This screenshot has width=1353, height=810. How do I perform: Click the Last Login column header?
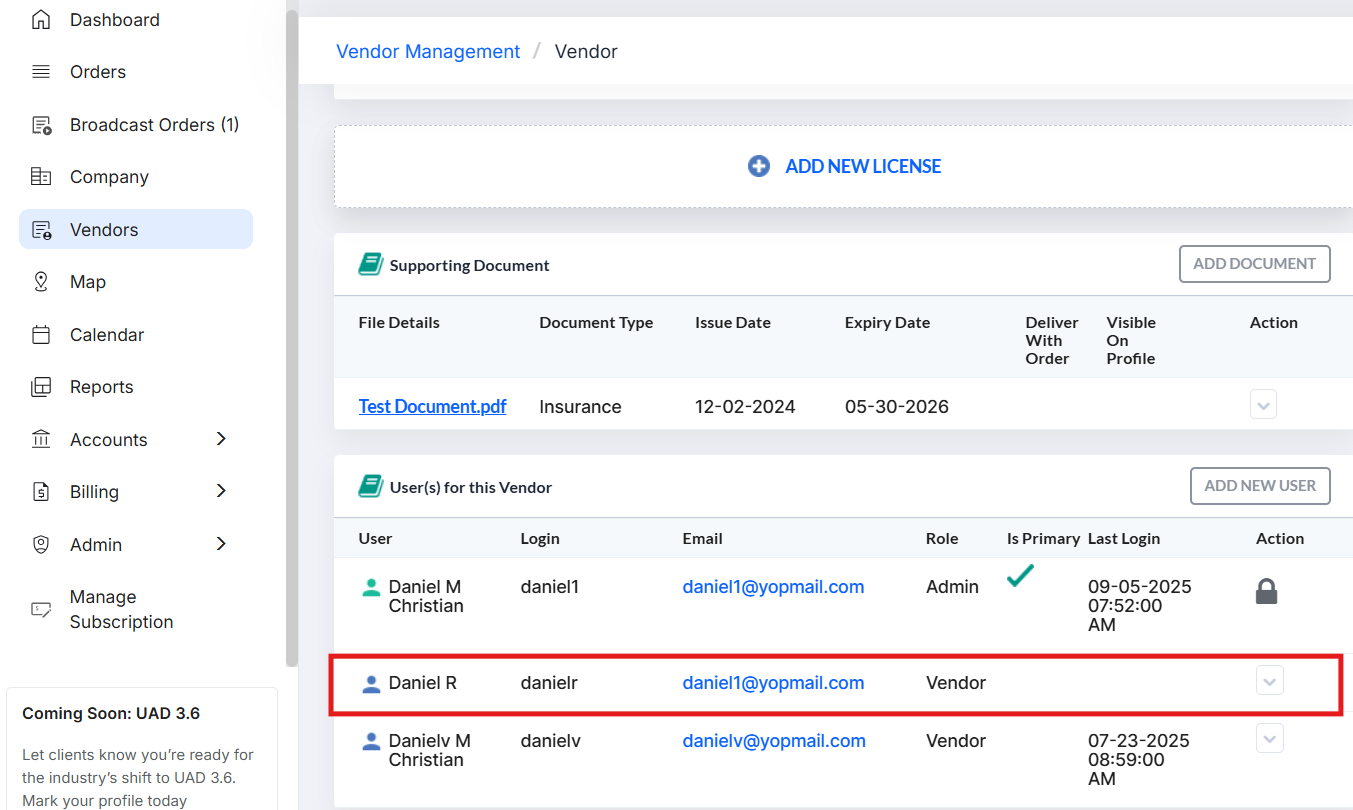click(1124, 538)
